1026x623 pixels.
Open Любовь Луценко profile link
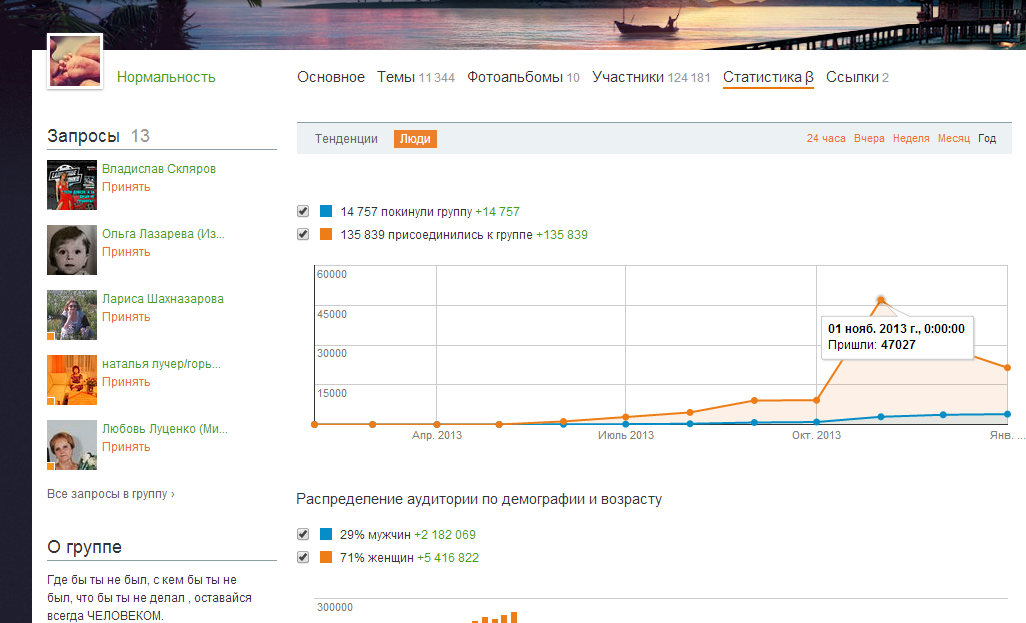[165, 429]
